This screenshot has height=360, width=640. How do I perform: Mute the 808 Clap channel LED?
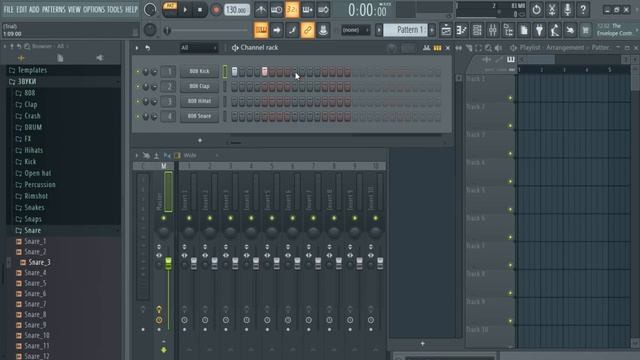[x=138, y=87]
